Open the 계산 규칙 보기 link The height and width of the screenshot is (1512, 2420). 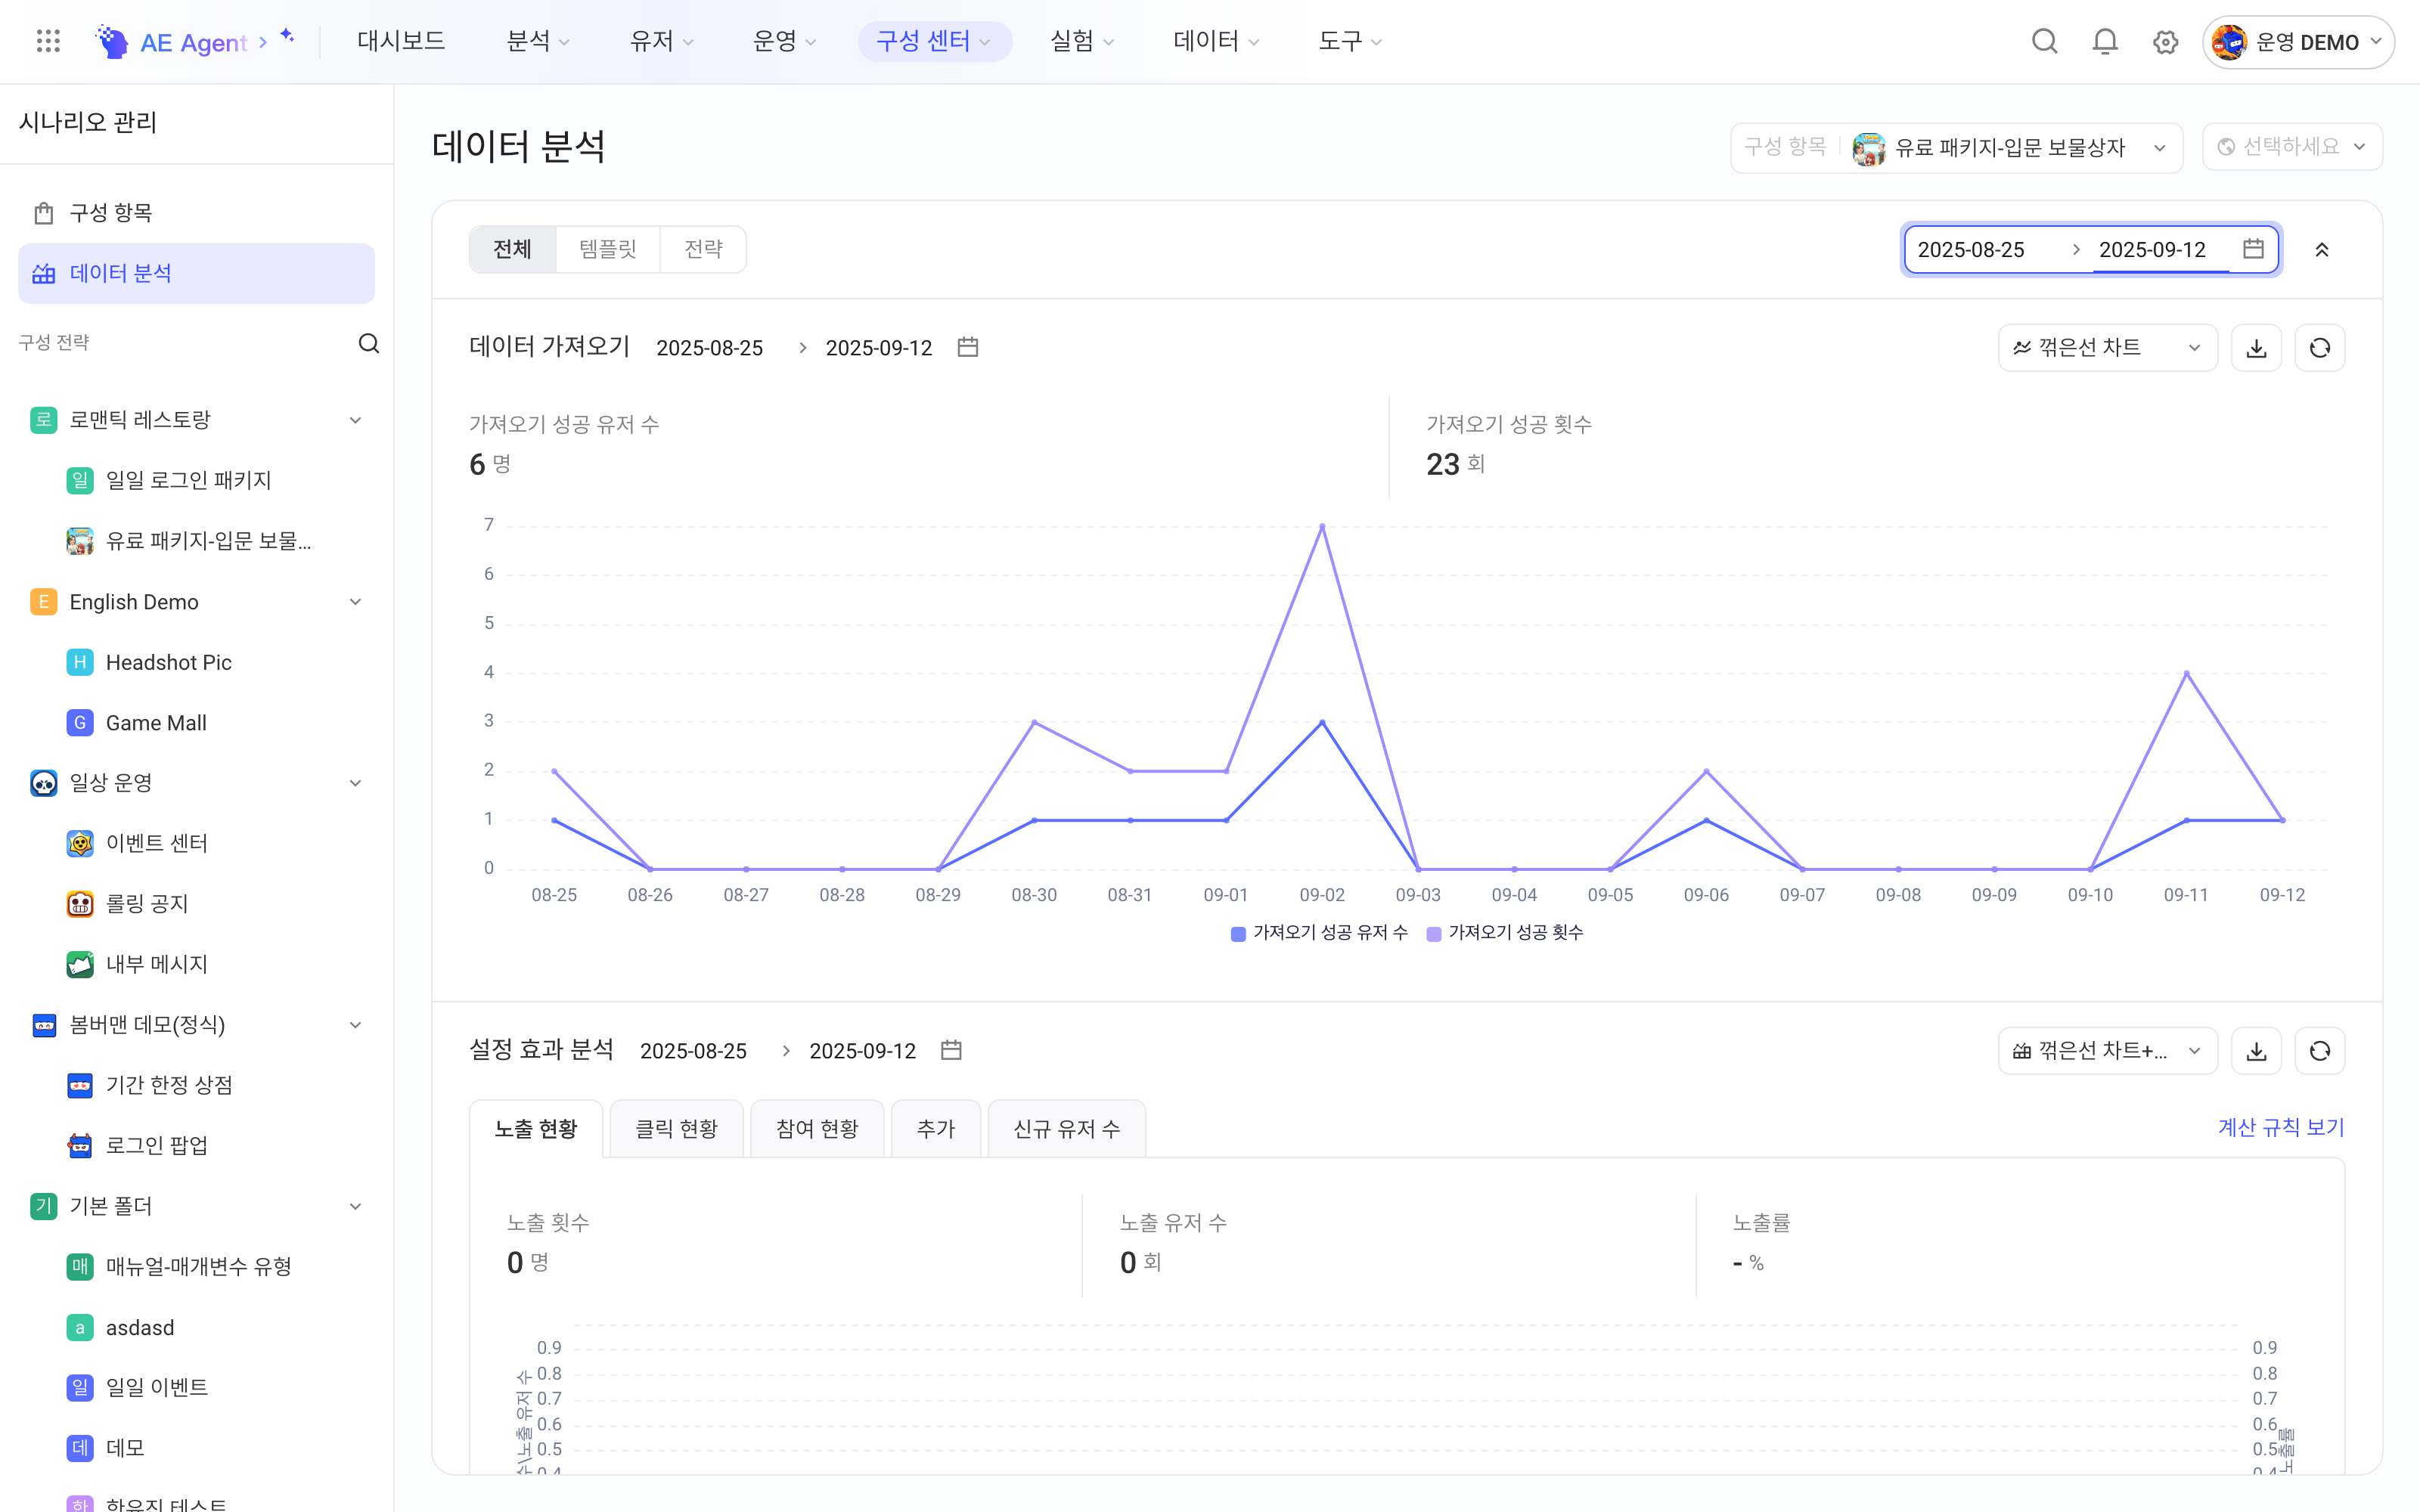(2280, 1128)
